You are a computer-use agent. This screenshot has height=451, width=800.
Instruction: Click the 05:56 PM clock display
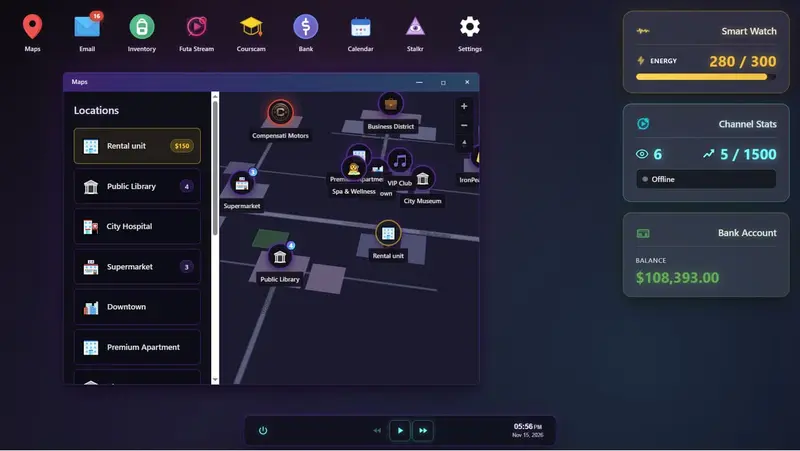tap(528, 427)
